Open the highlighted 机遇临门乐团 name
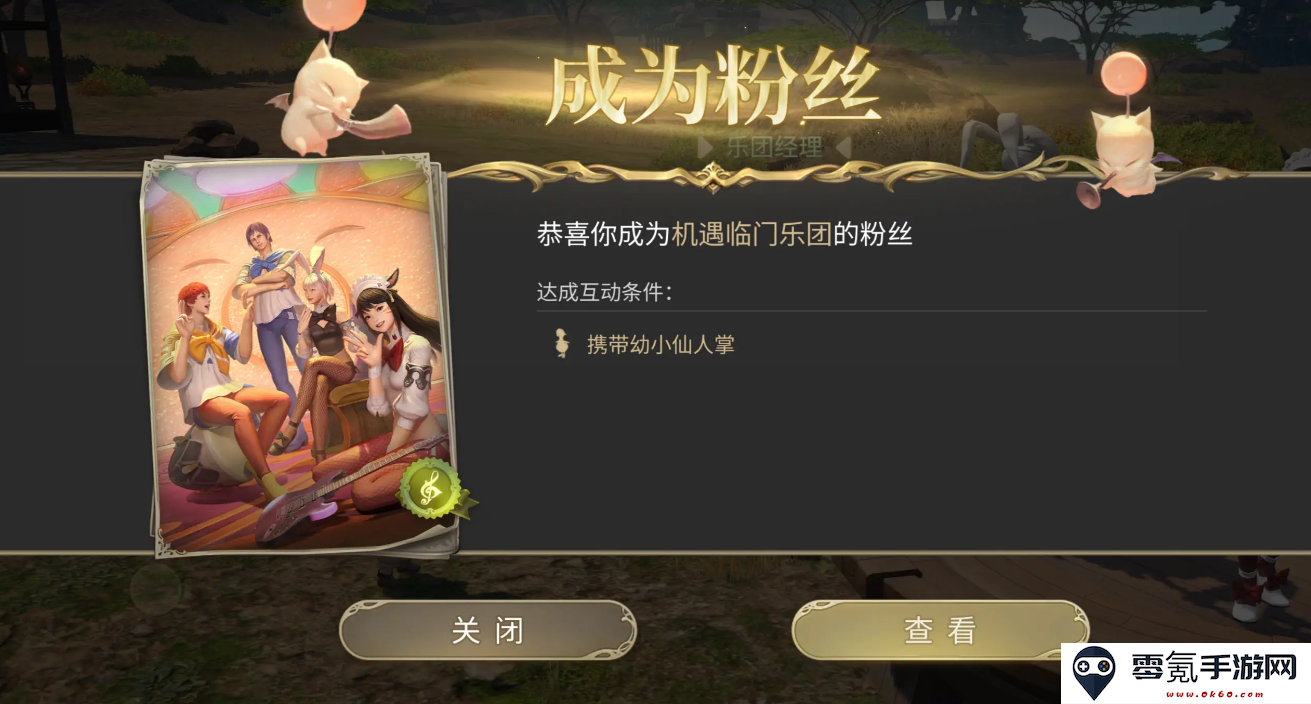Viewport: 1311px width, 704px height. 752,235
